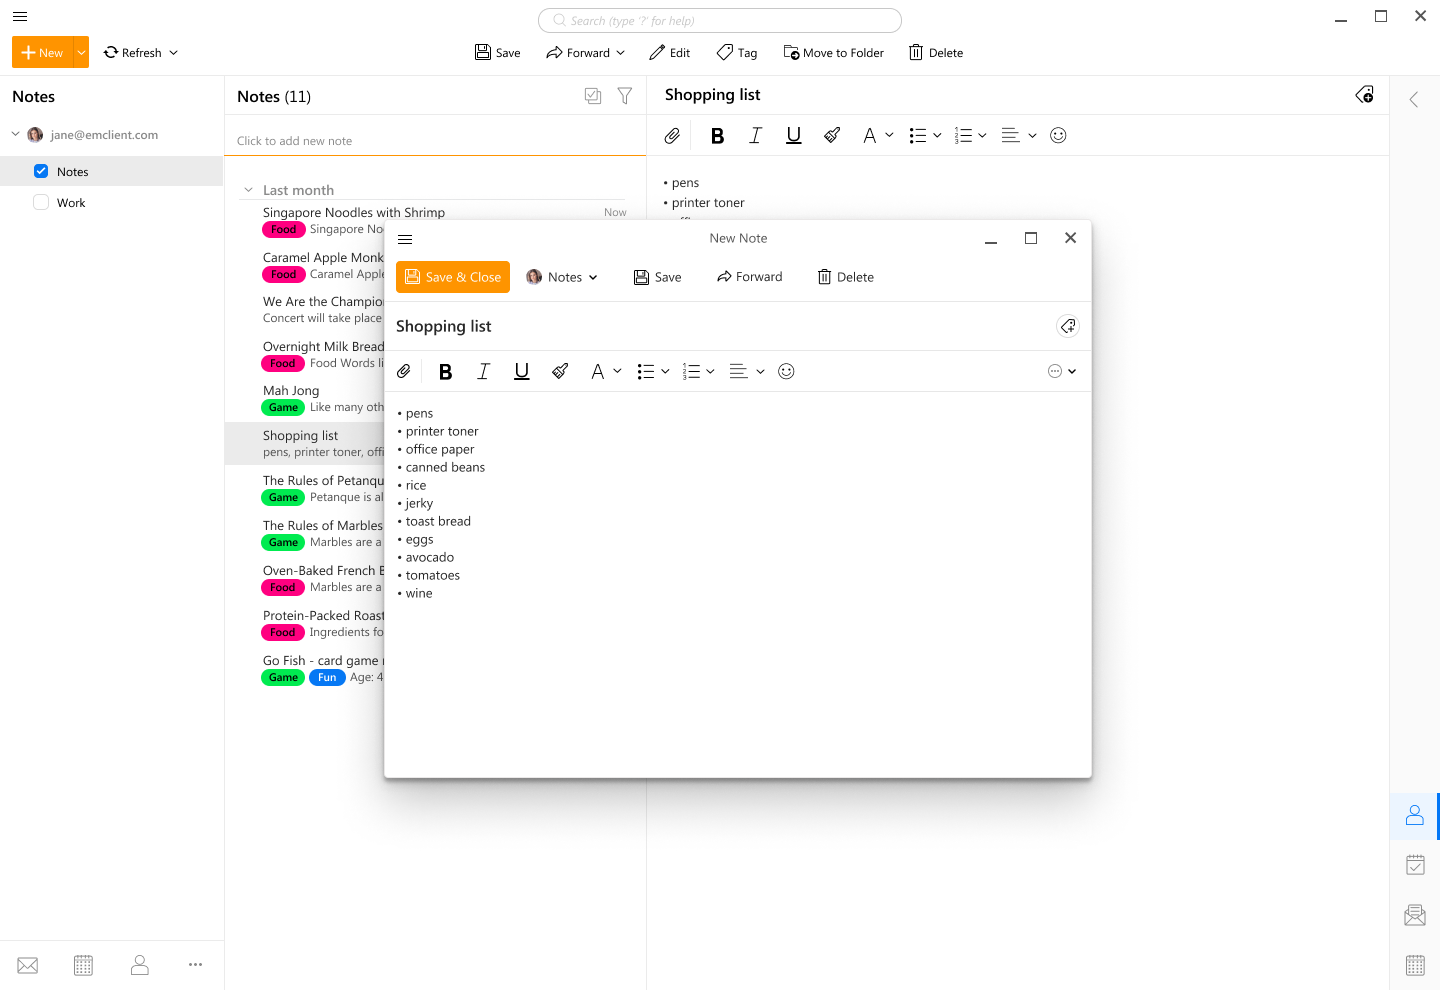Viewport: 1440px width, 990px height.
Task: Toggle the select-all checkbox icon in Notes header
Action: (x=593, y=96)
